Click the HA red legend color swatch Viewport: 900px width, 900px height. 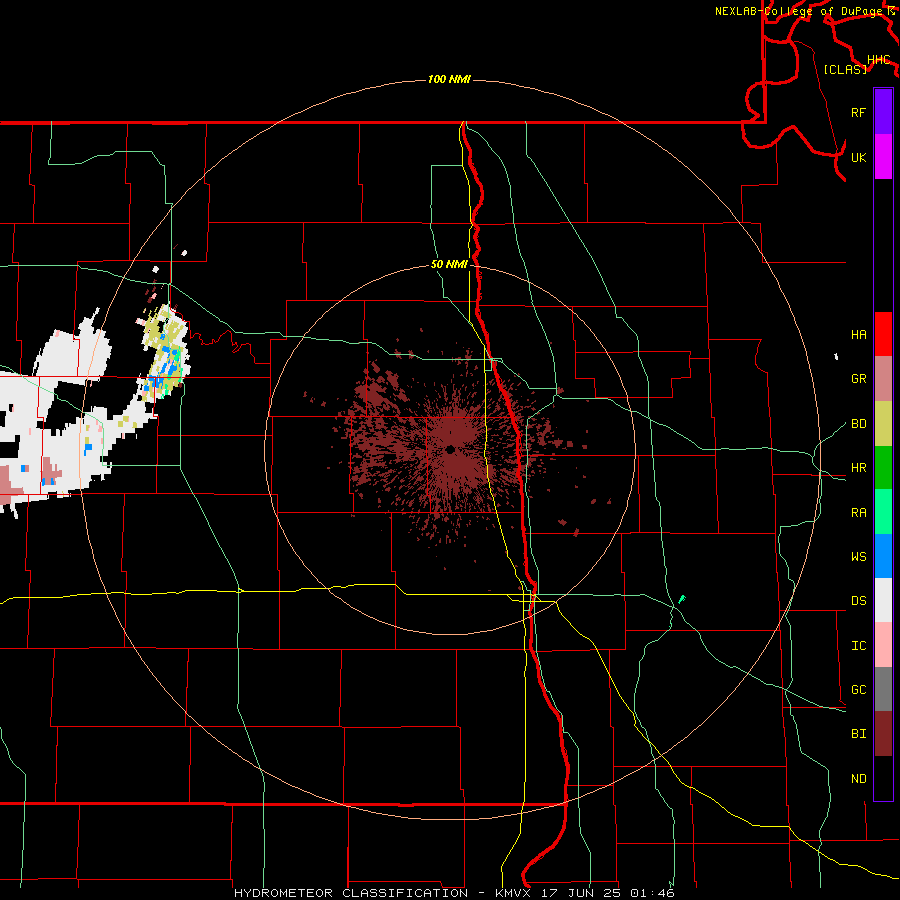pyautogui.click(x=883, y=334)
